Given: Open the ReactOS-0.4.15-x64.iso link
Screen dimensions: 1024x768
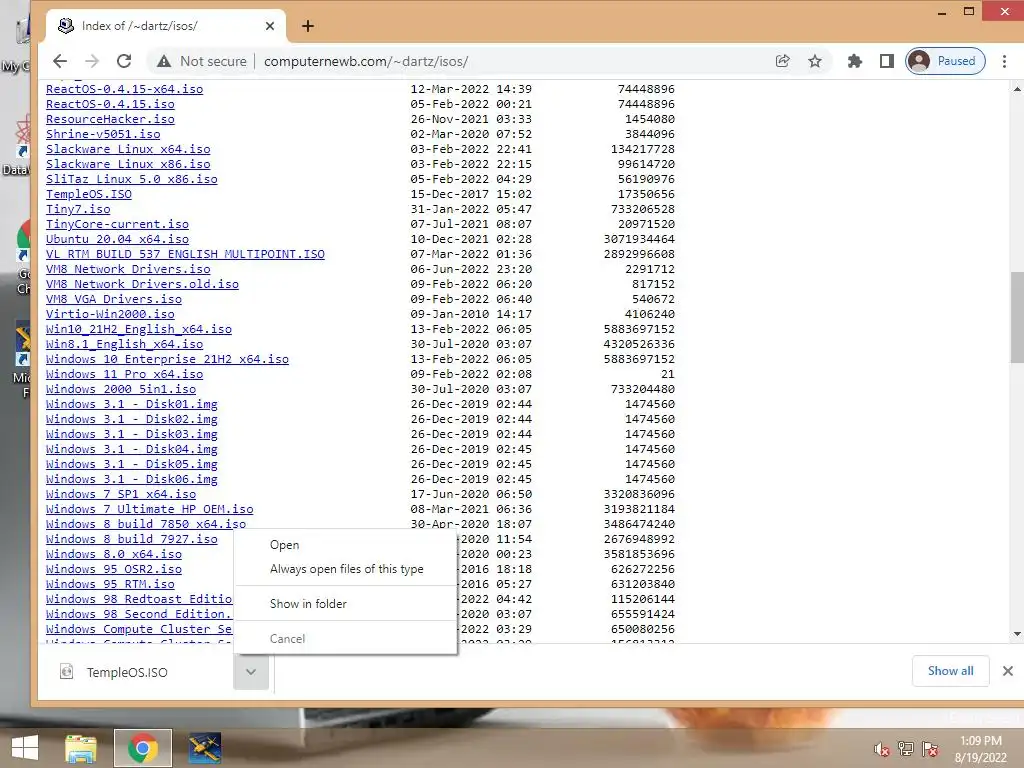Looking at the screenshot, I should [124, 89].
